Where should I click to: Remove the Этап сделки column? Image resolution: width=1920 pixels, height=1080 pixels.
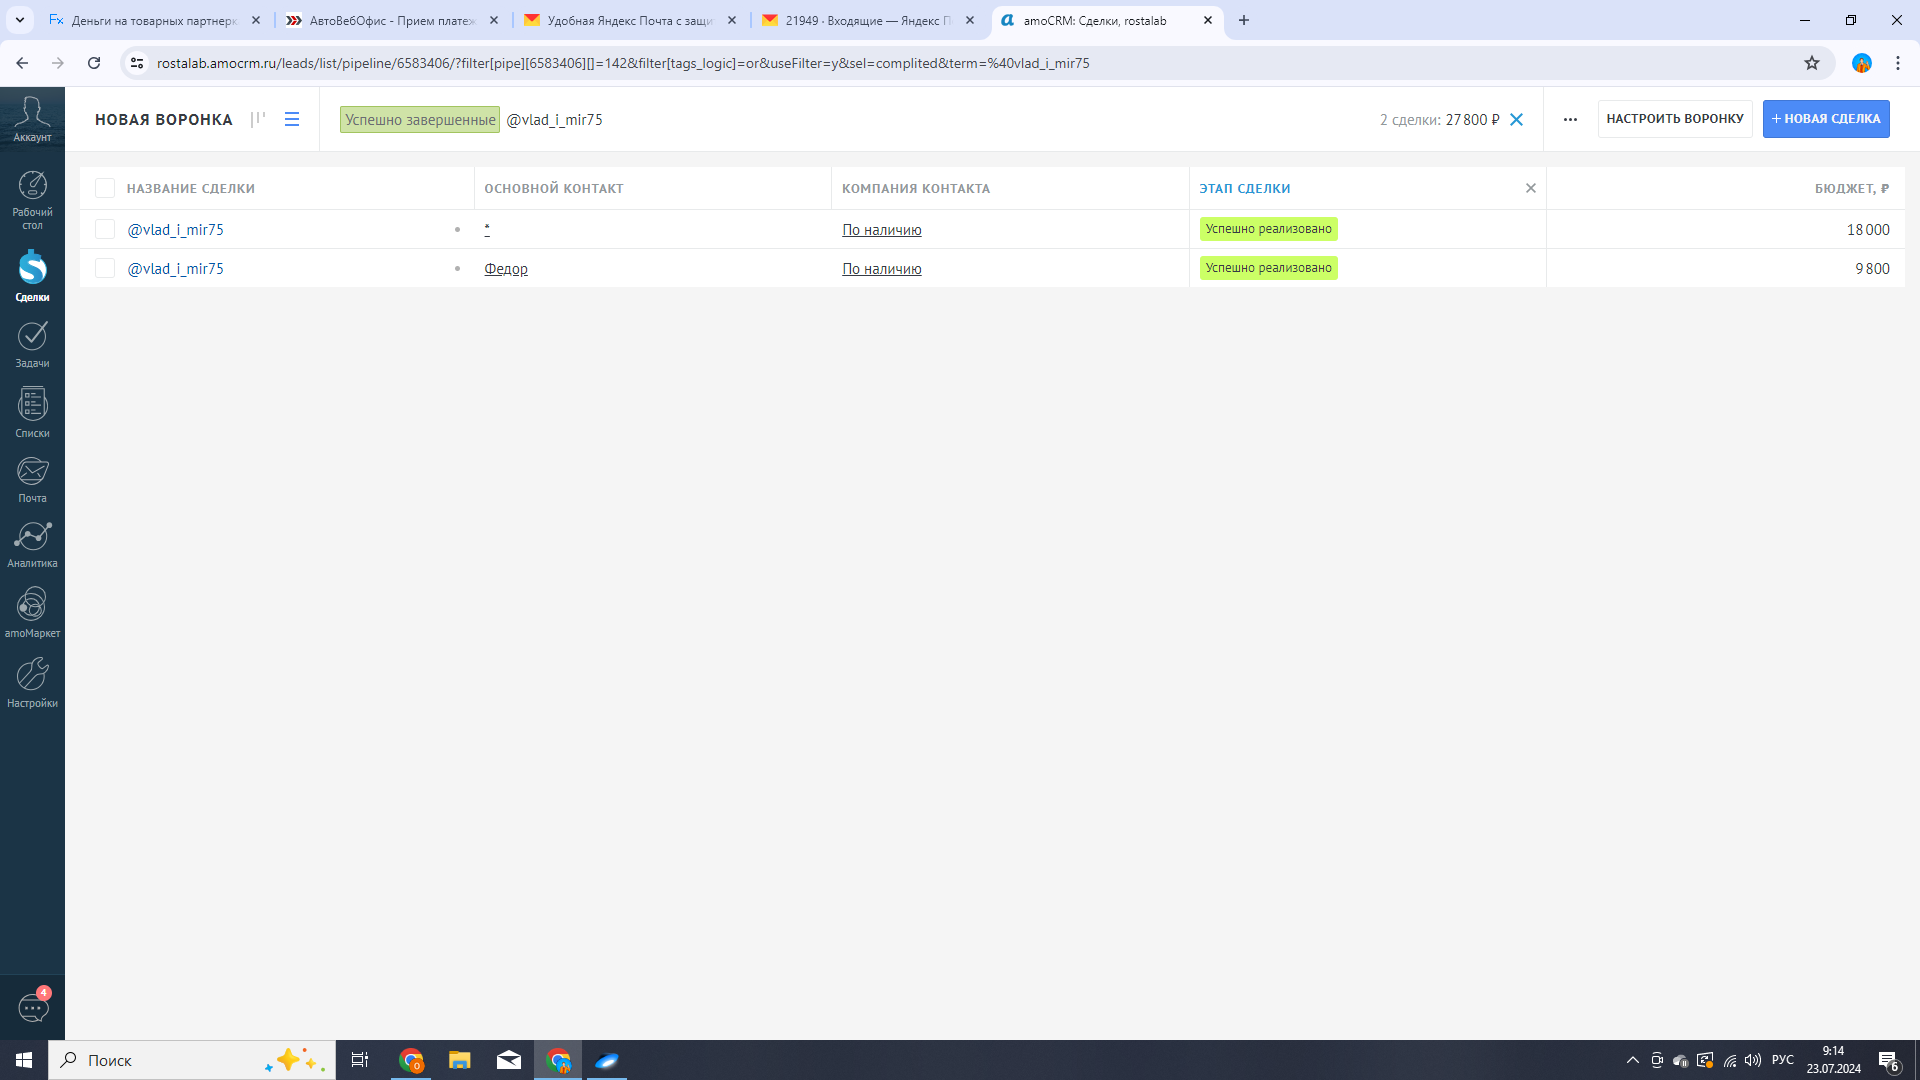(1530, 188)
